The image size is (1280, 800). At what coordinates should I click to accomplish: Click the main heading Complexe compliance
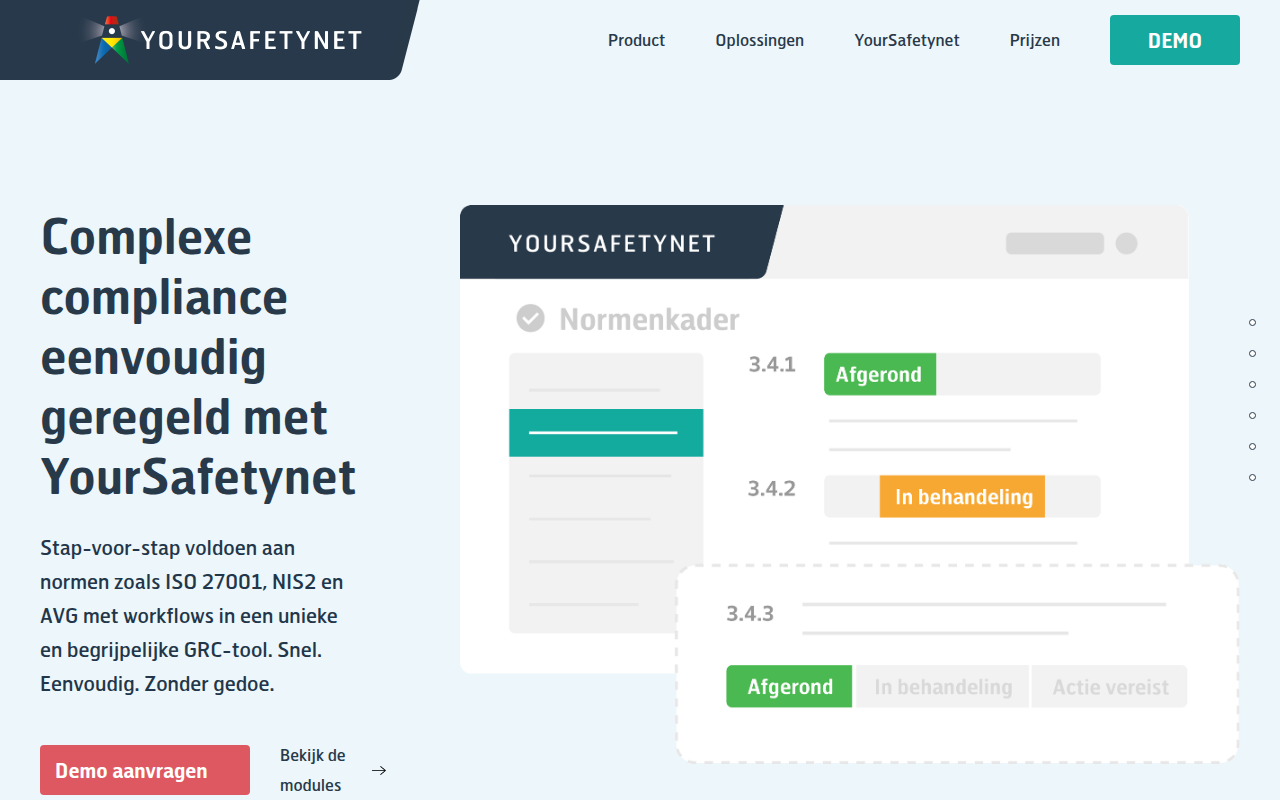pyautogui.click(x=199, y=357)
